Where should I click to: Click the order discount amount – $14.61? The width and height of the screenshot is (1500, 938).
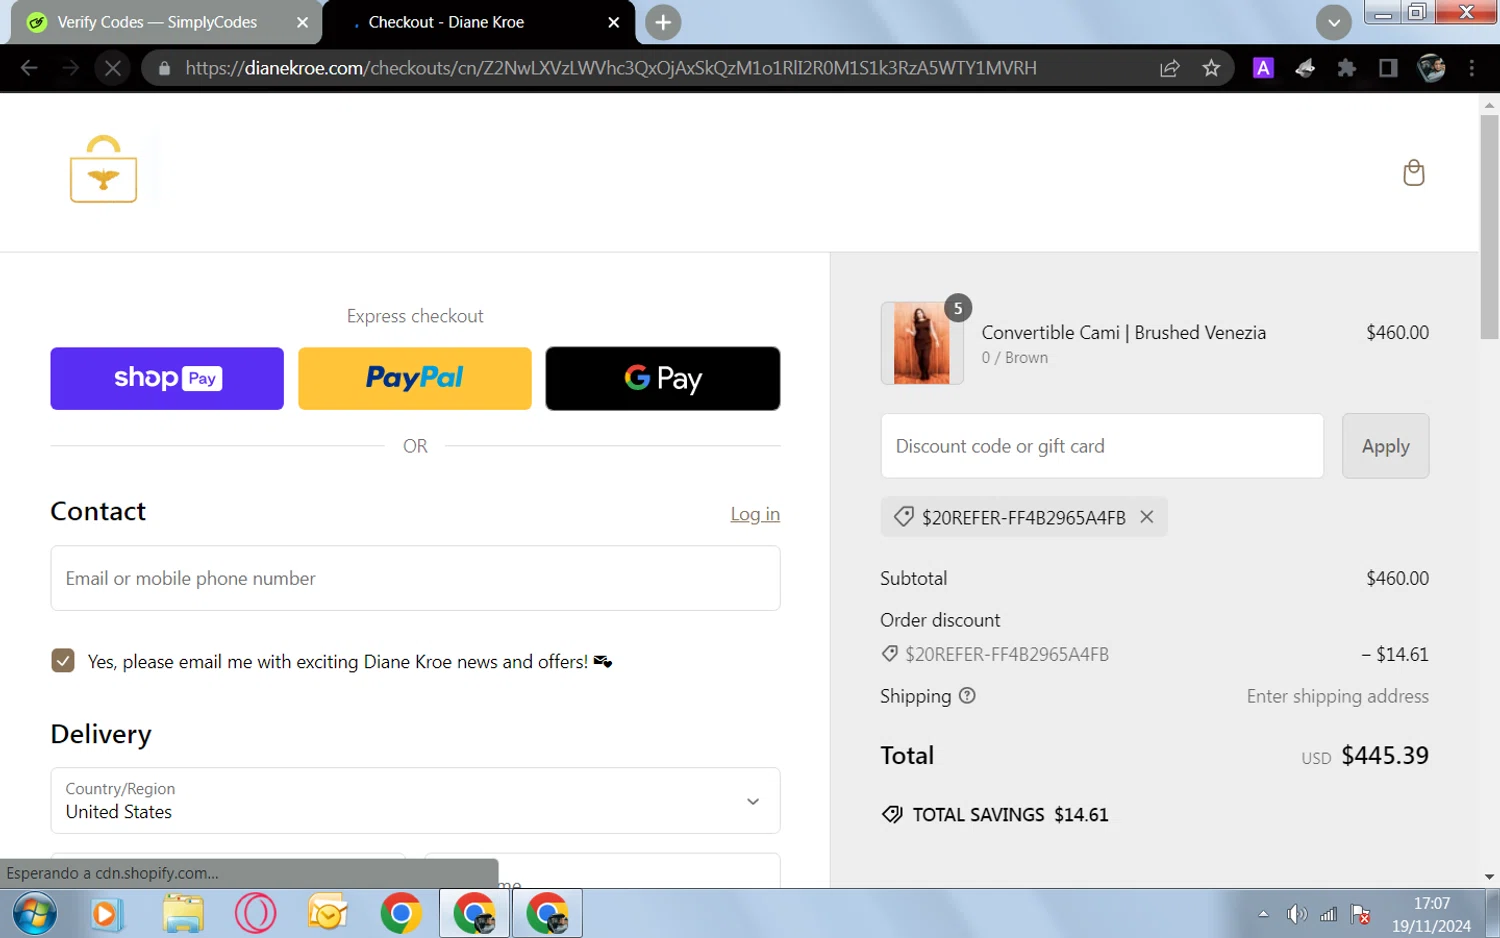pos(1394,654)
